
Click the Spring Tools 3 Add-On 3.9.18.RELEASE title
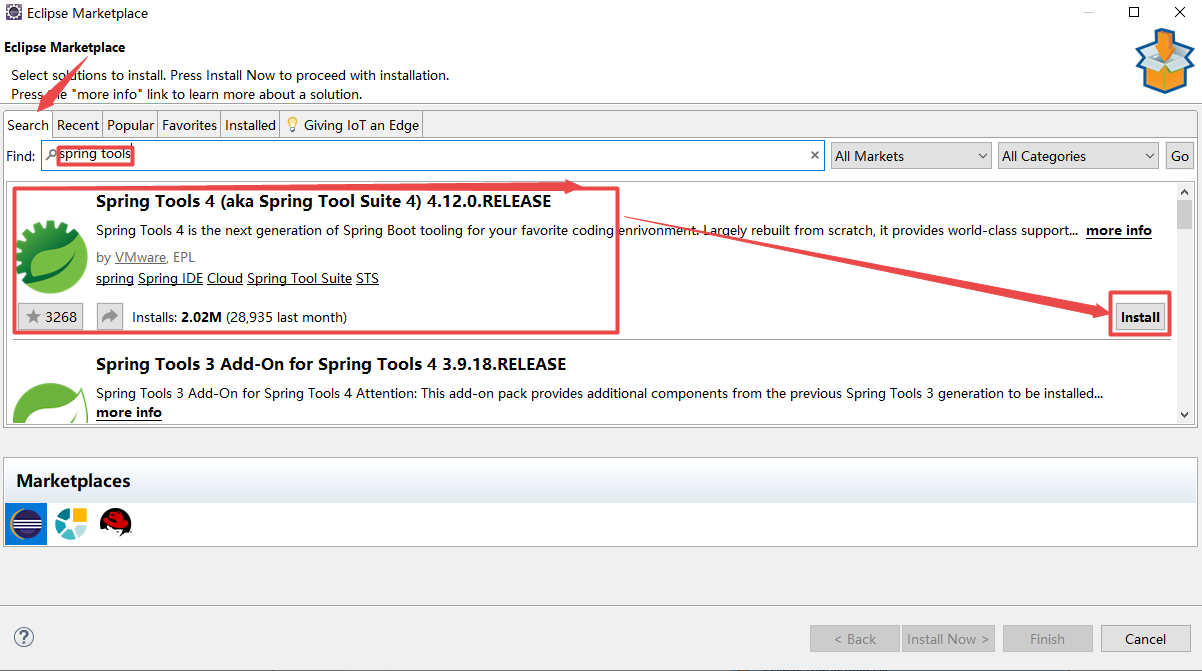(x=331, y=364)
